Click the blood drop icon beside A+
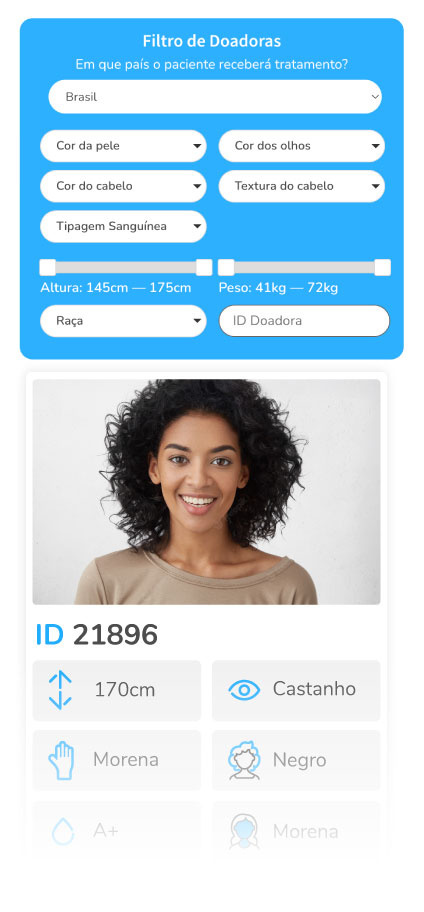This screenshot has width=424, height=912. coord(63,831)
